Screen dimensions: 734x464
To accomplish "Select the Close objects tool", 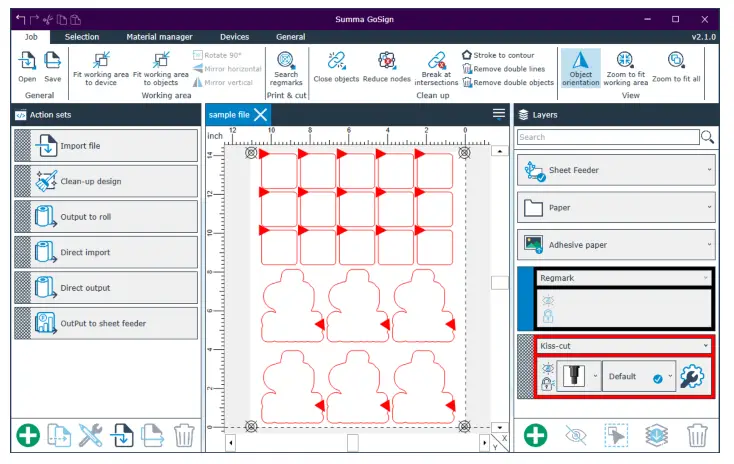I will [x=336, y=67].
